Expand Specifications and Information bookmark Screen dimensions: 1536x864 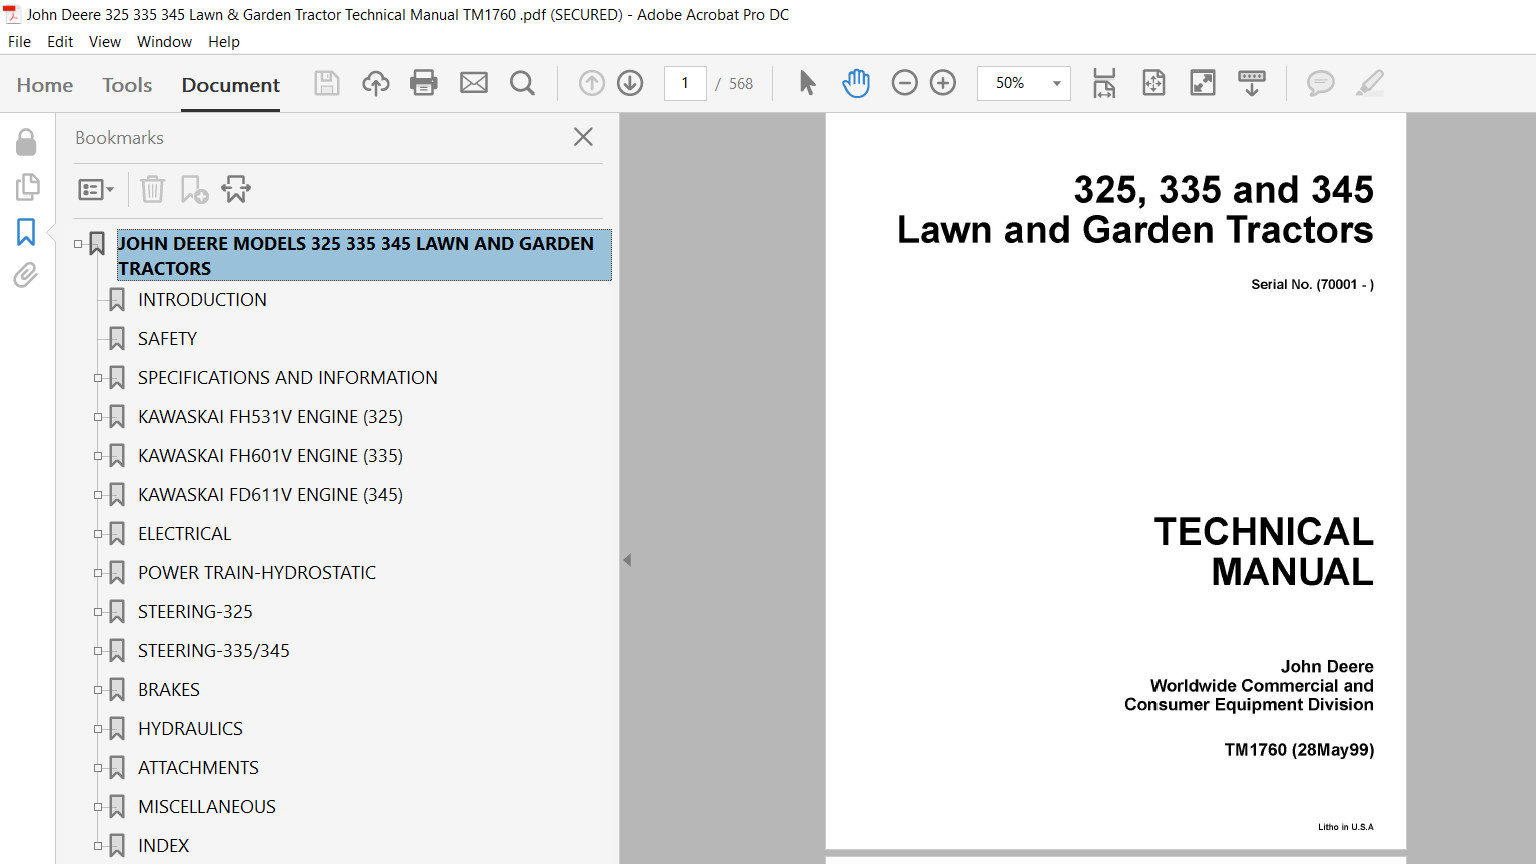98,378
